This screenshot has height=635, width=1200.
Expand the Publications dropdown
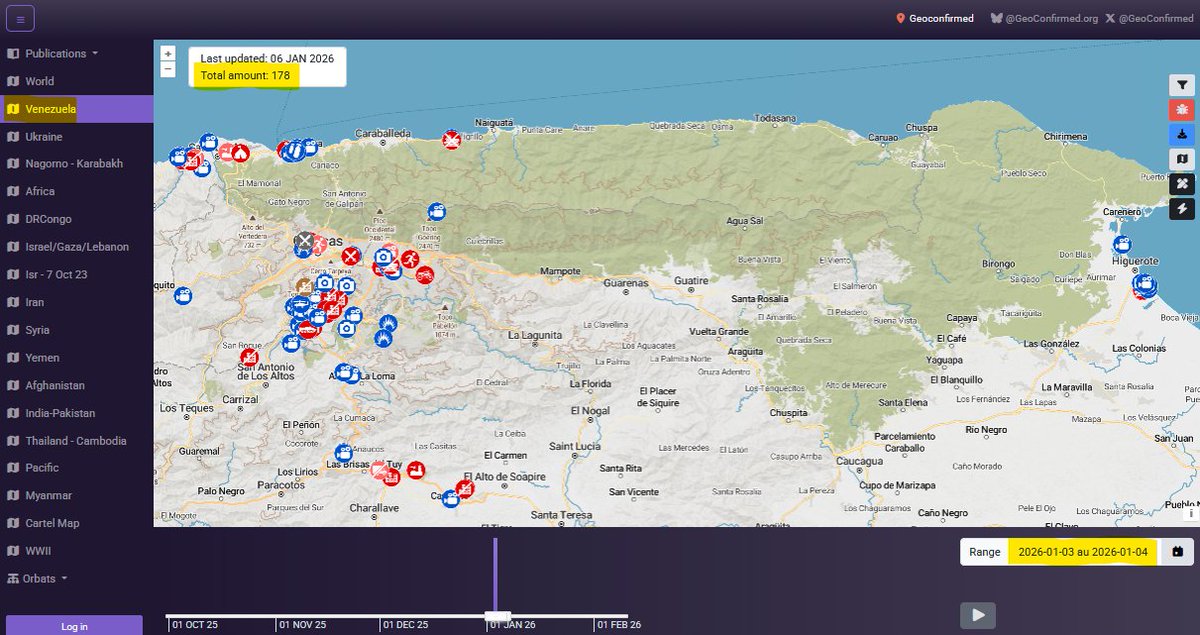[53, 53]
